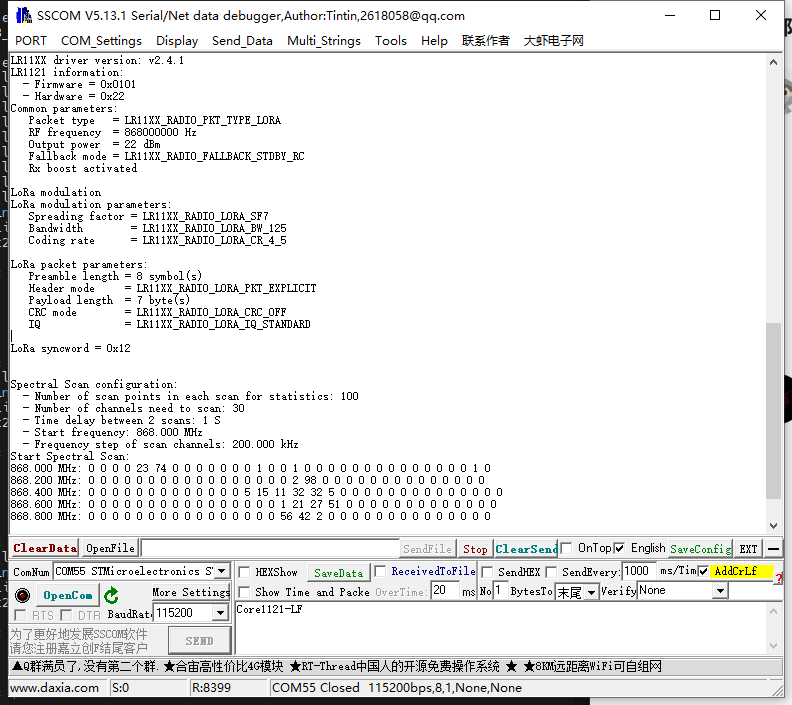This screenshot has height=705, width=792.
Task: Open the BytesTo 末尾 dropdown
Action: tap(591, 592)
